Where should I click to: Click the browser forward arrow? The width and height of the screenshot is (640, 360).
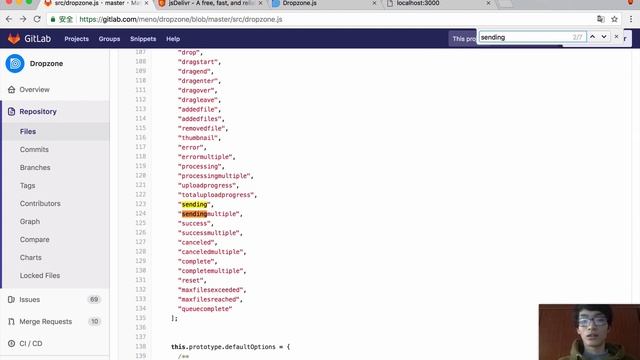point(23,19)
